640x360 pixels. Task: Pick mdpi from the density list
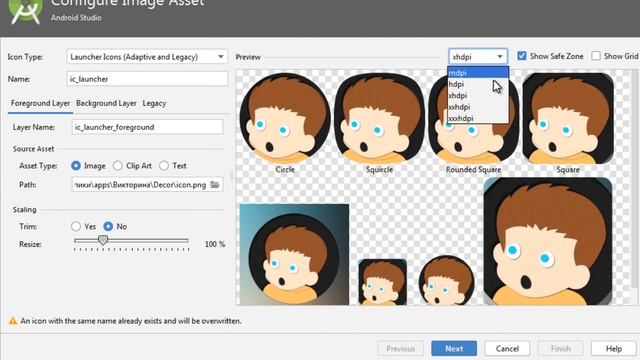click(x=478, y=73)
